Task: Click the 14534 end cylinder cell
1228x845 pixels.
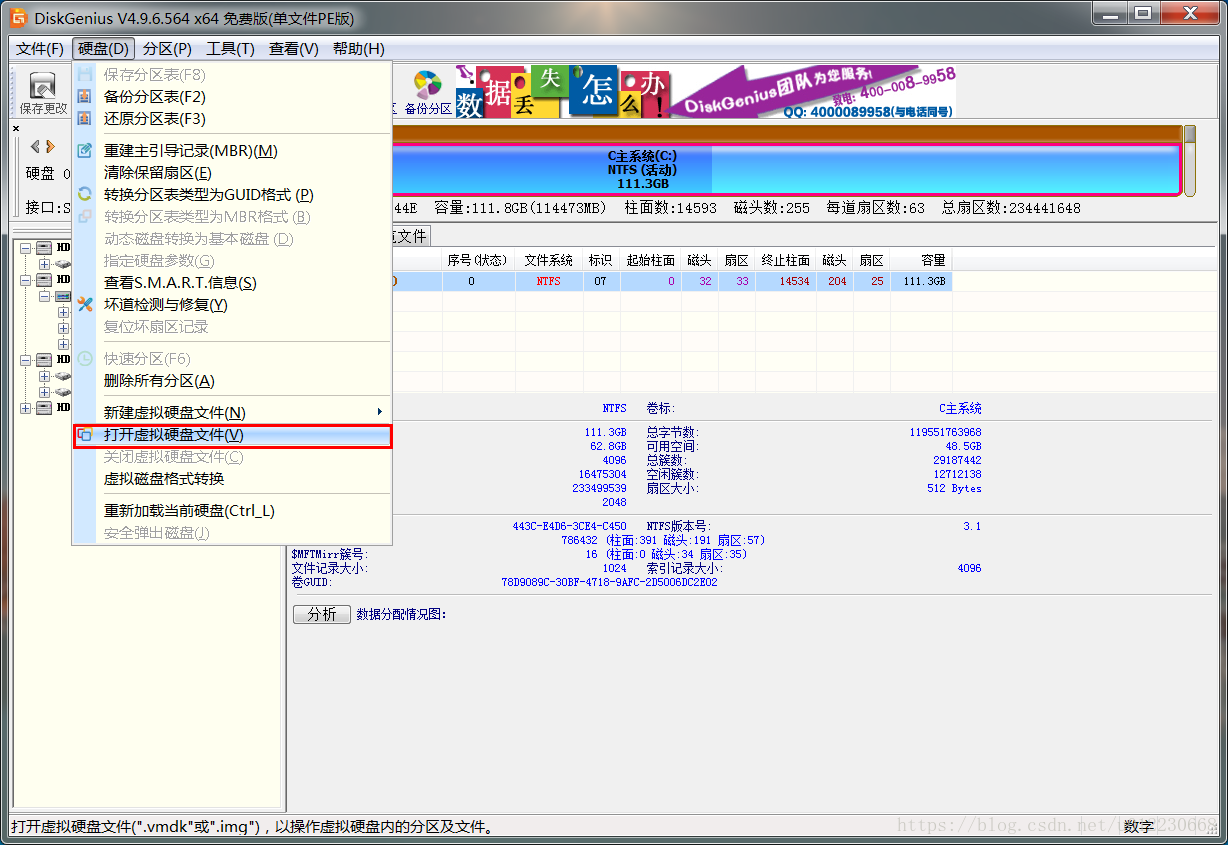Action: point(786,282)
